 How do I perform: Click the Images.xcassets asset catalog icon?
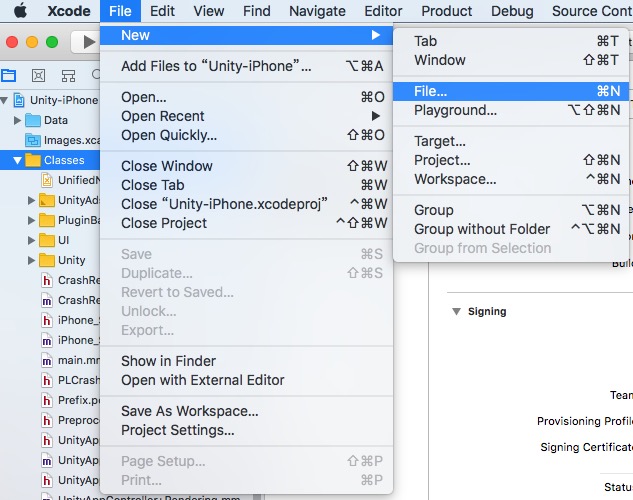tap(33, 140)
